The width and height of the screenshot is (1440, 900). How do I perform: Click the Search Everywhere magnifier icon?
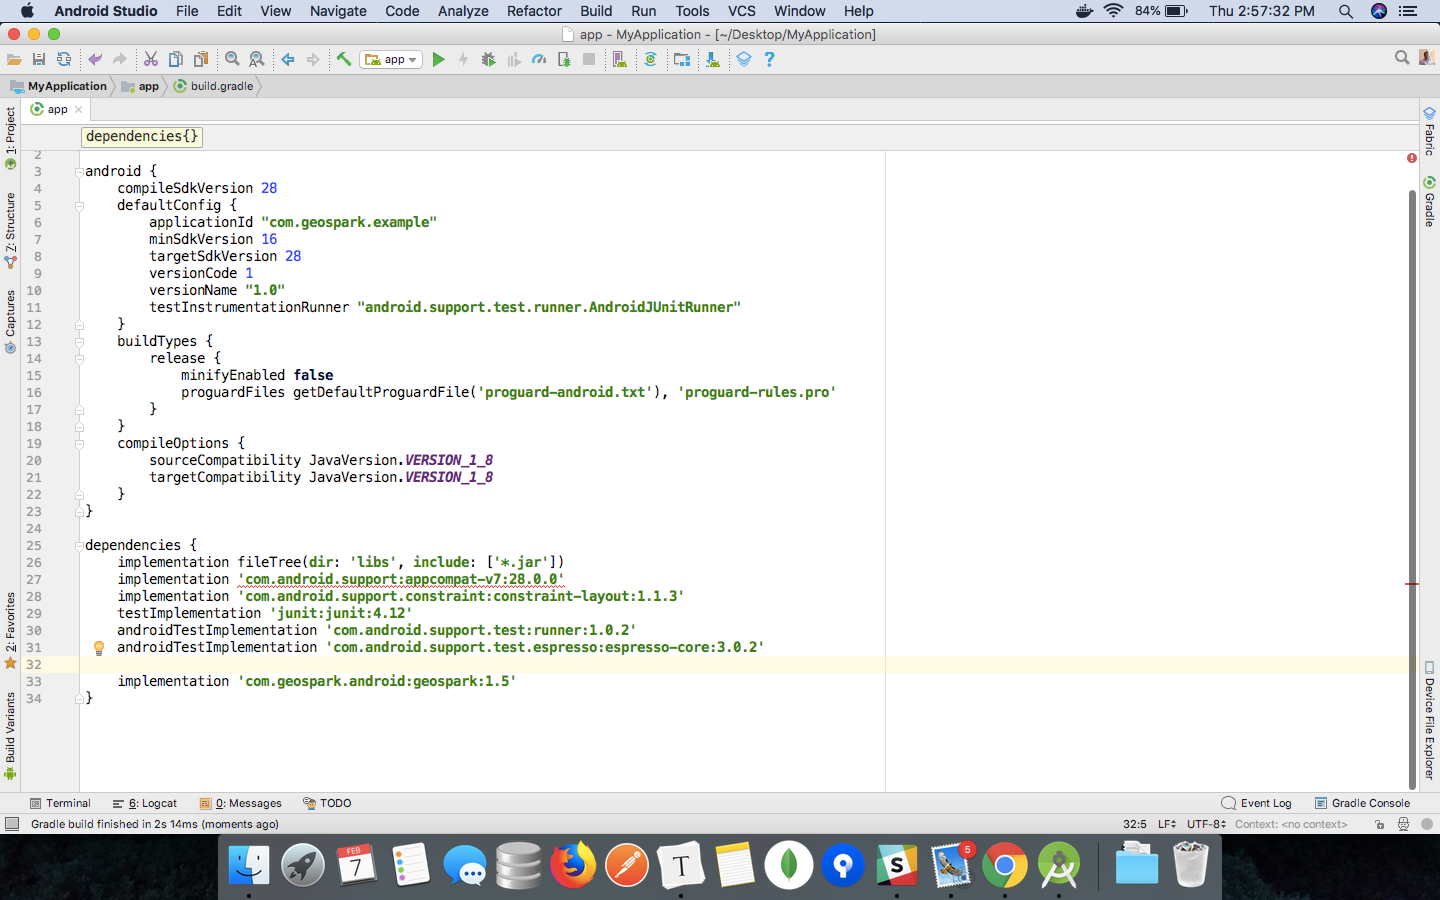pos(1402,59)
